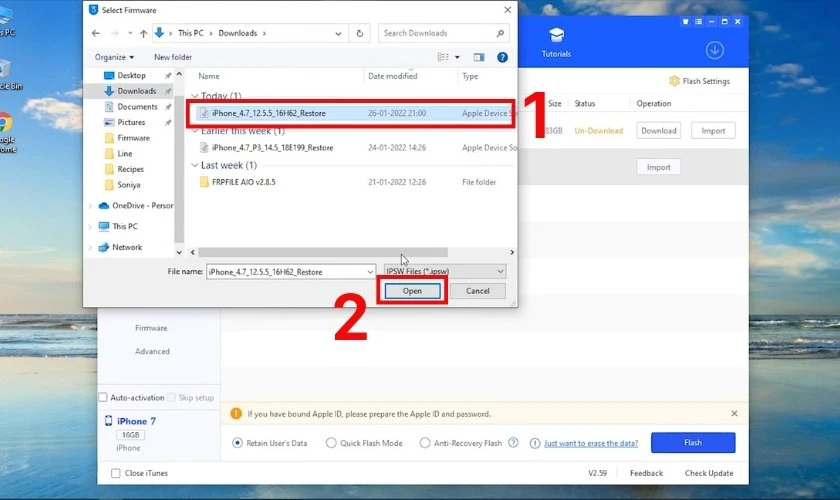Click the download manager arrow icon

tap(714, 50)
